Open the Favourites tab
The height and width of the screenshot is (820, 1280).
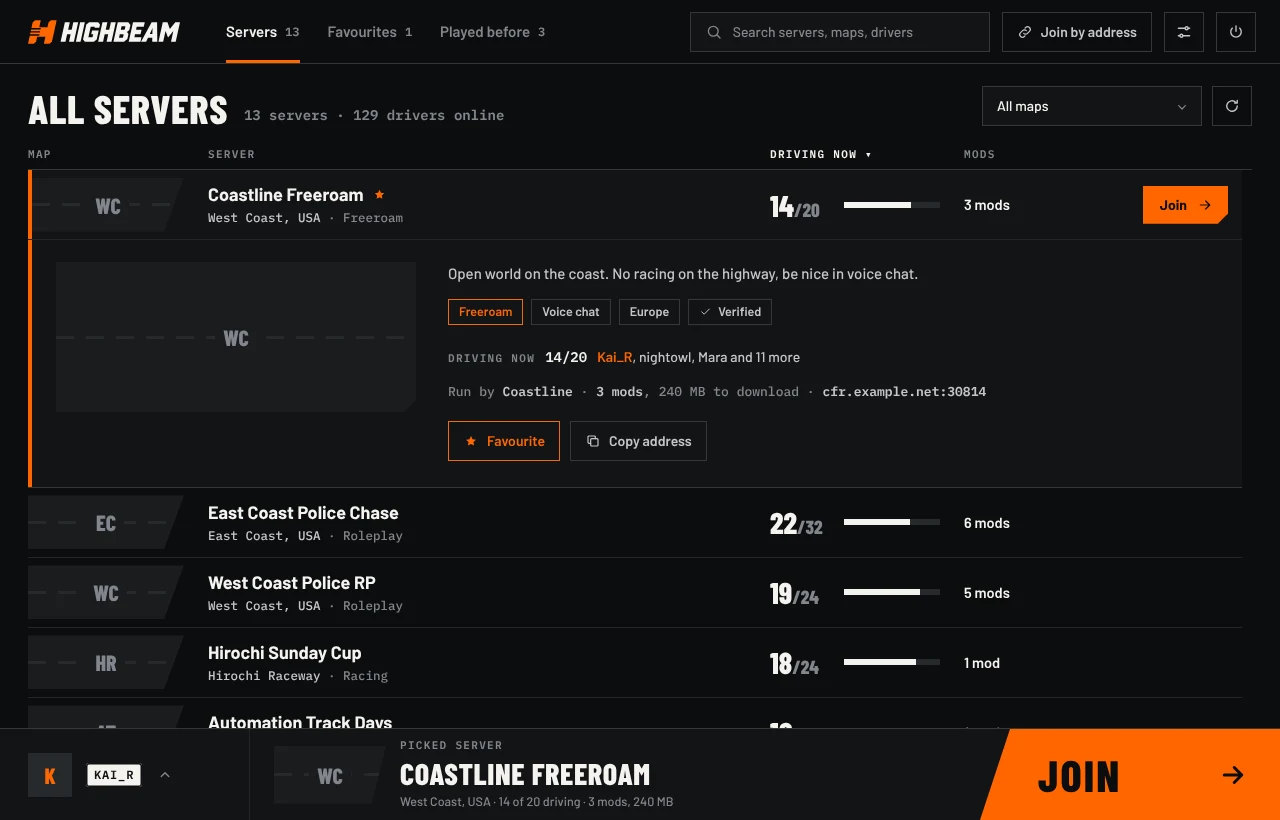pyautogui.click(x=370, y=32)
